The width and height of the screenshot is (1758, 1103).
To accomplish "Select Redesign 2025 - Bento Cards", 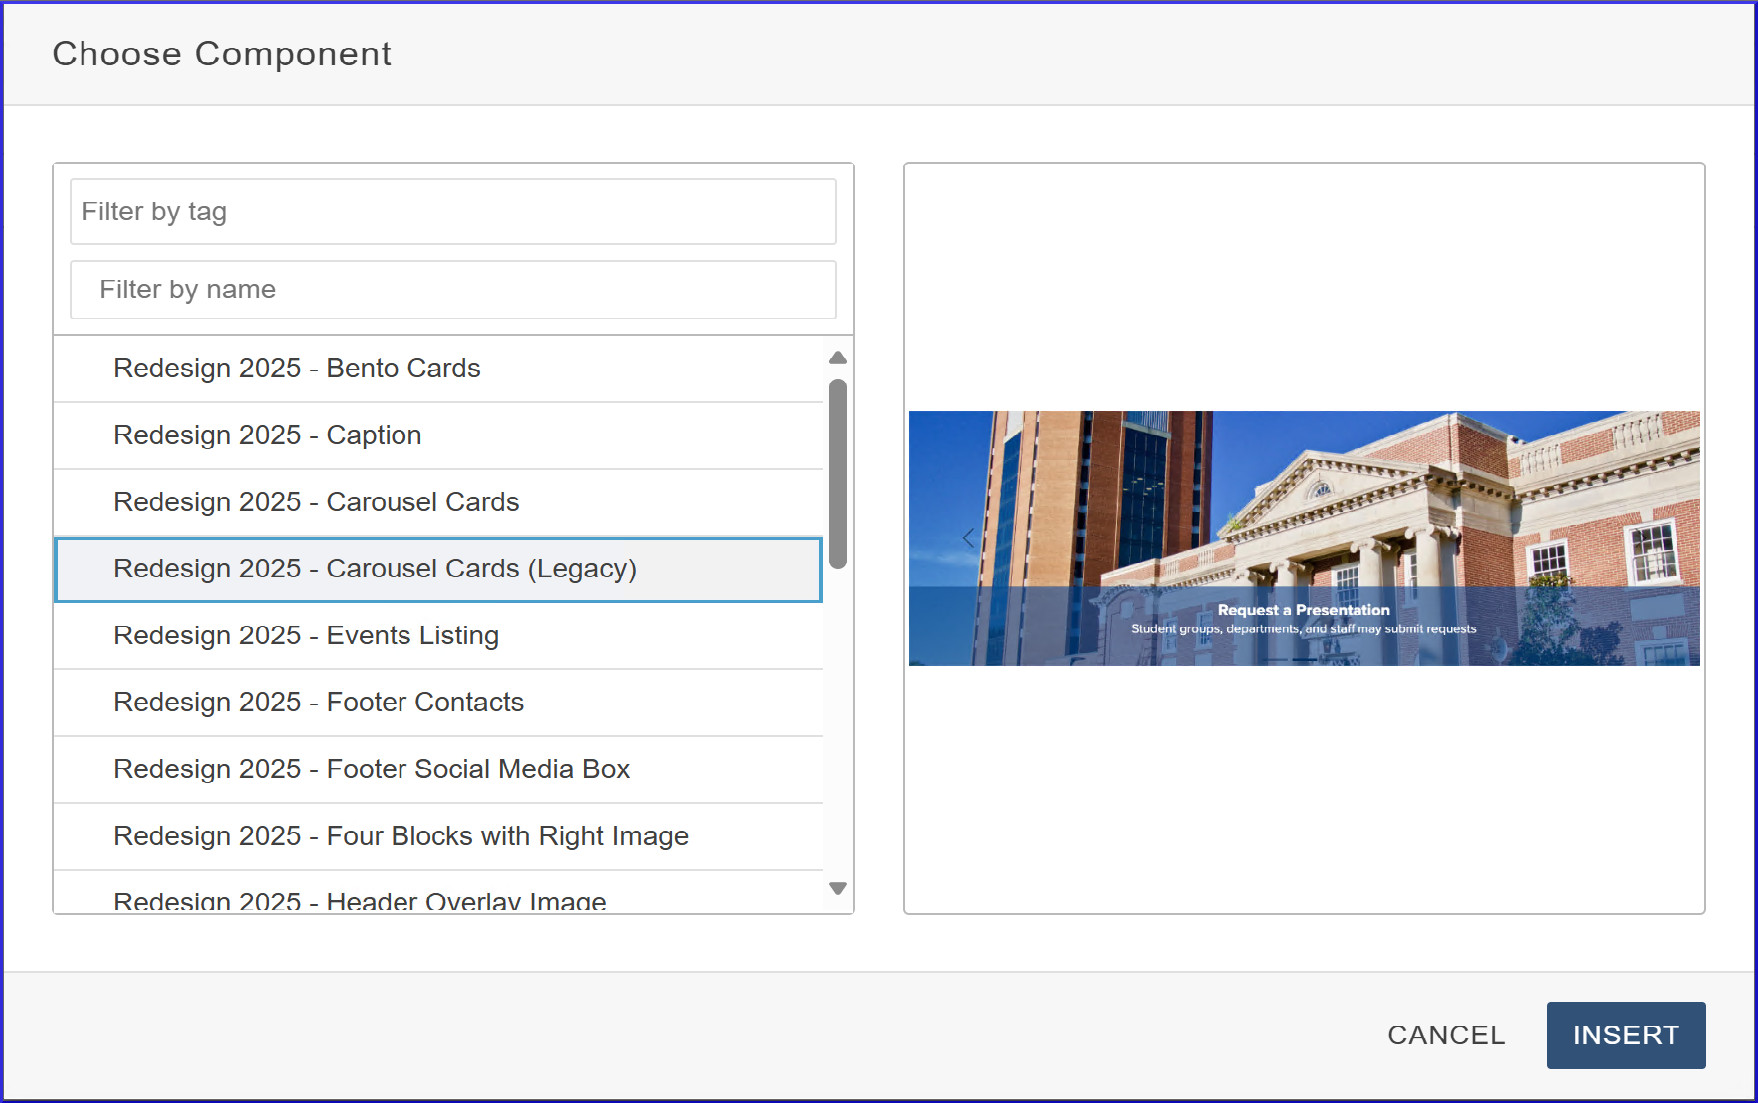I will [x=297, y=369].
